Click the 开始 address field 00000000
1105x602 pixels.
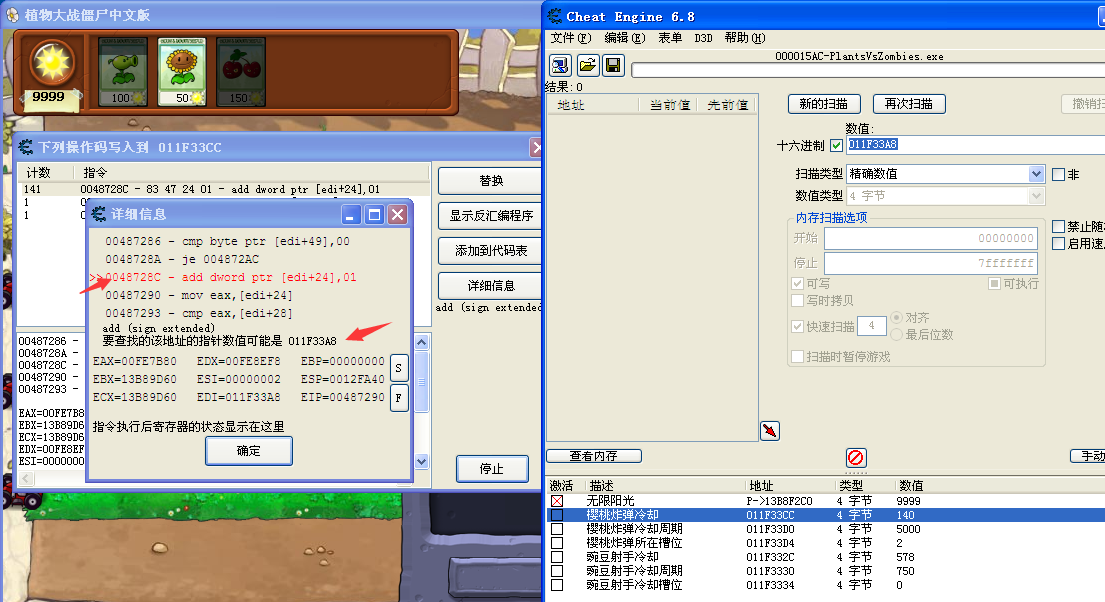(x=931, y=238)
